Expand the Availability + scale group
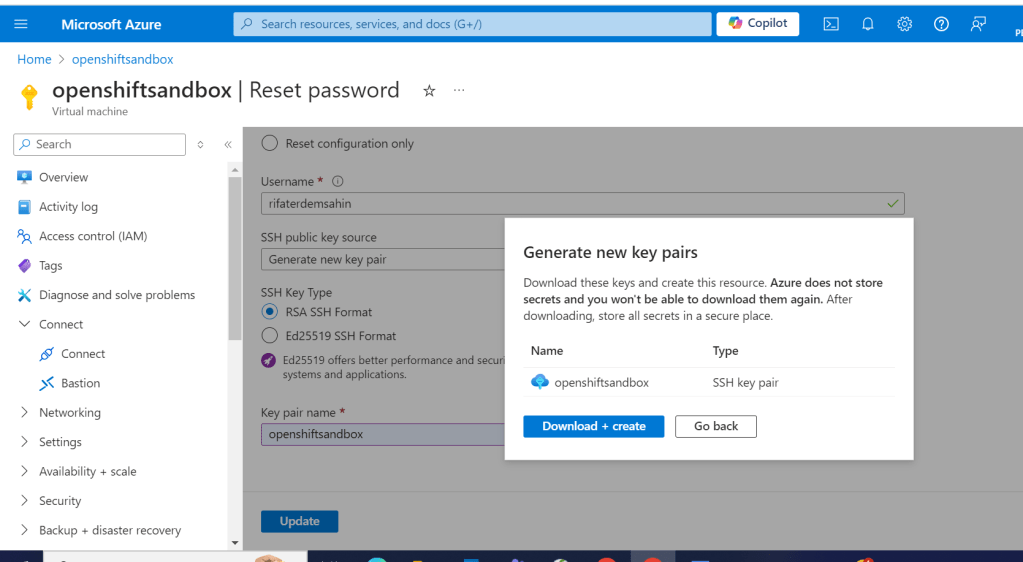The width and height of the screenshot is (1023, 562). pyautogui.click(x=24, y=471)
